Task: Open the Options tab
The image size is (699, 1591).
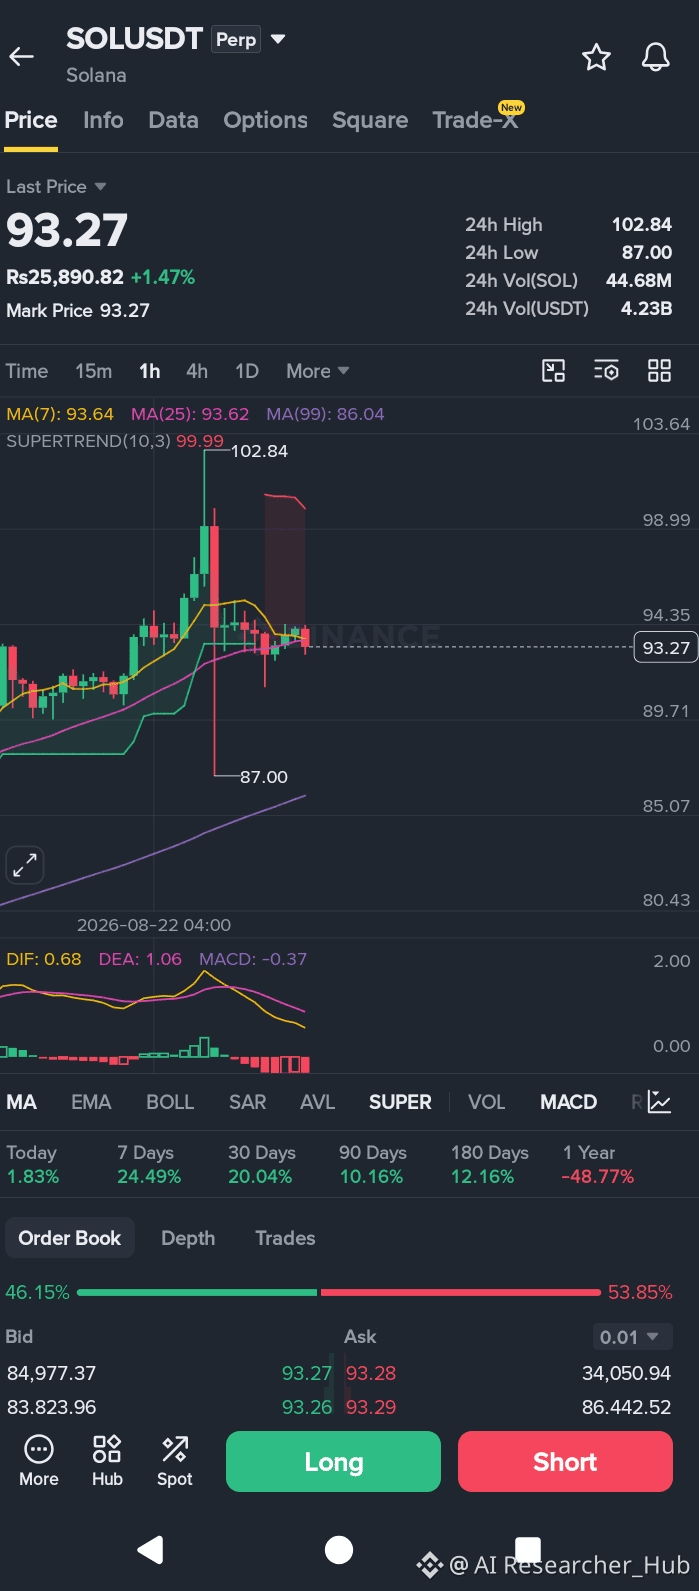Action: (x=265, y=120)
